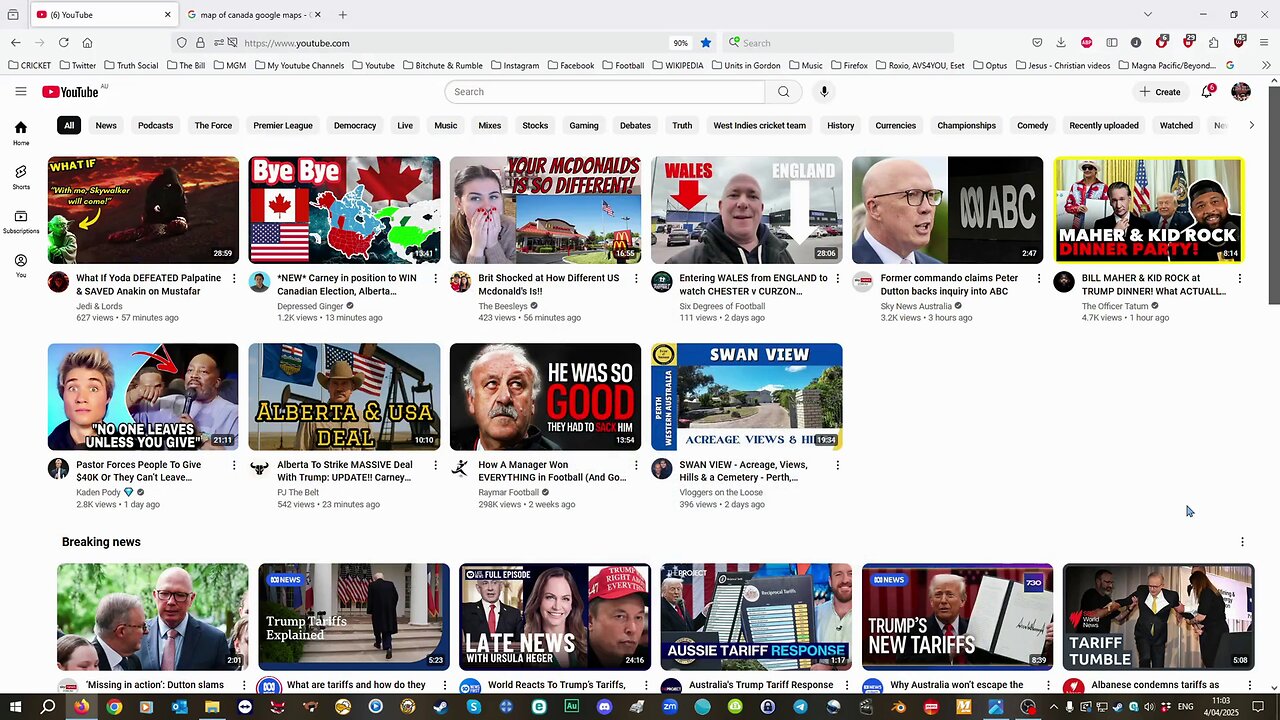
Task: Open 'How A Manager Won EVERYTHING' video title
Action: click(552, 471)
